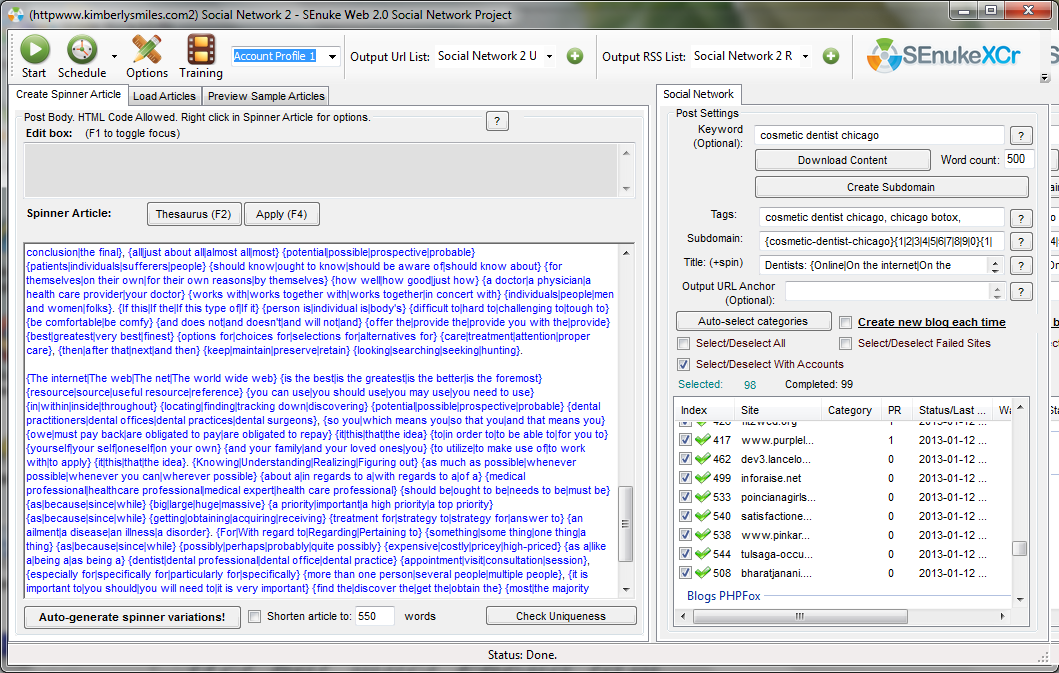Screen dimensions: 1059x673
Task: Uncheck the row checkbox for site 417
Action: [686, 440]
